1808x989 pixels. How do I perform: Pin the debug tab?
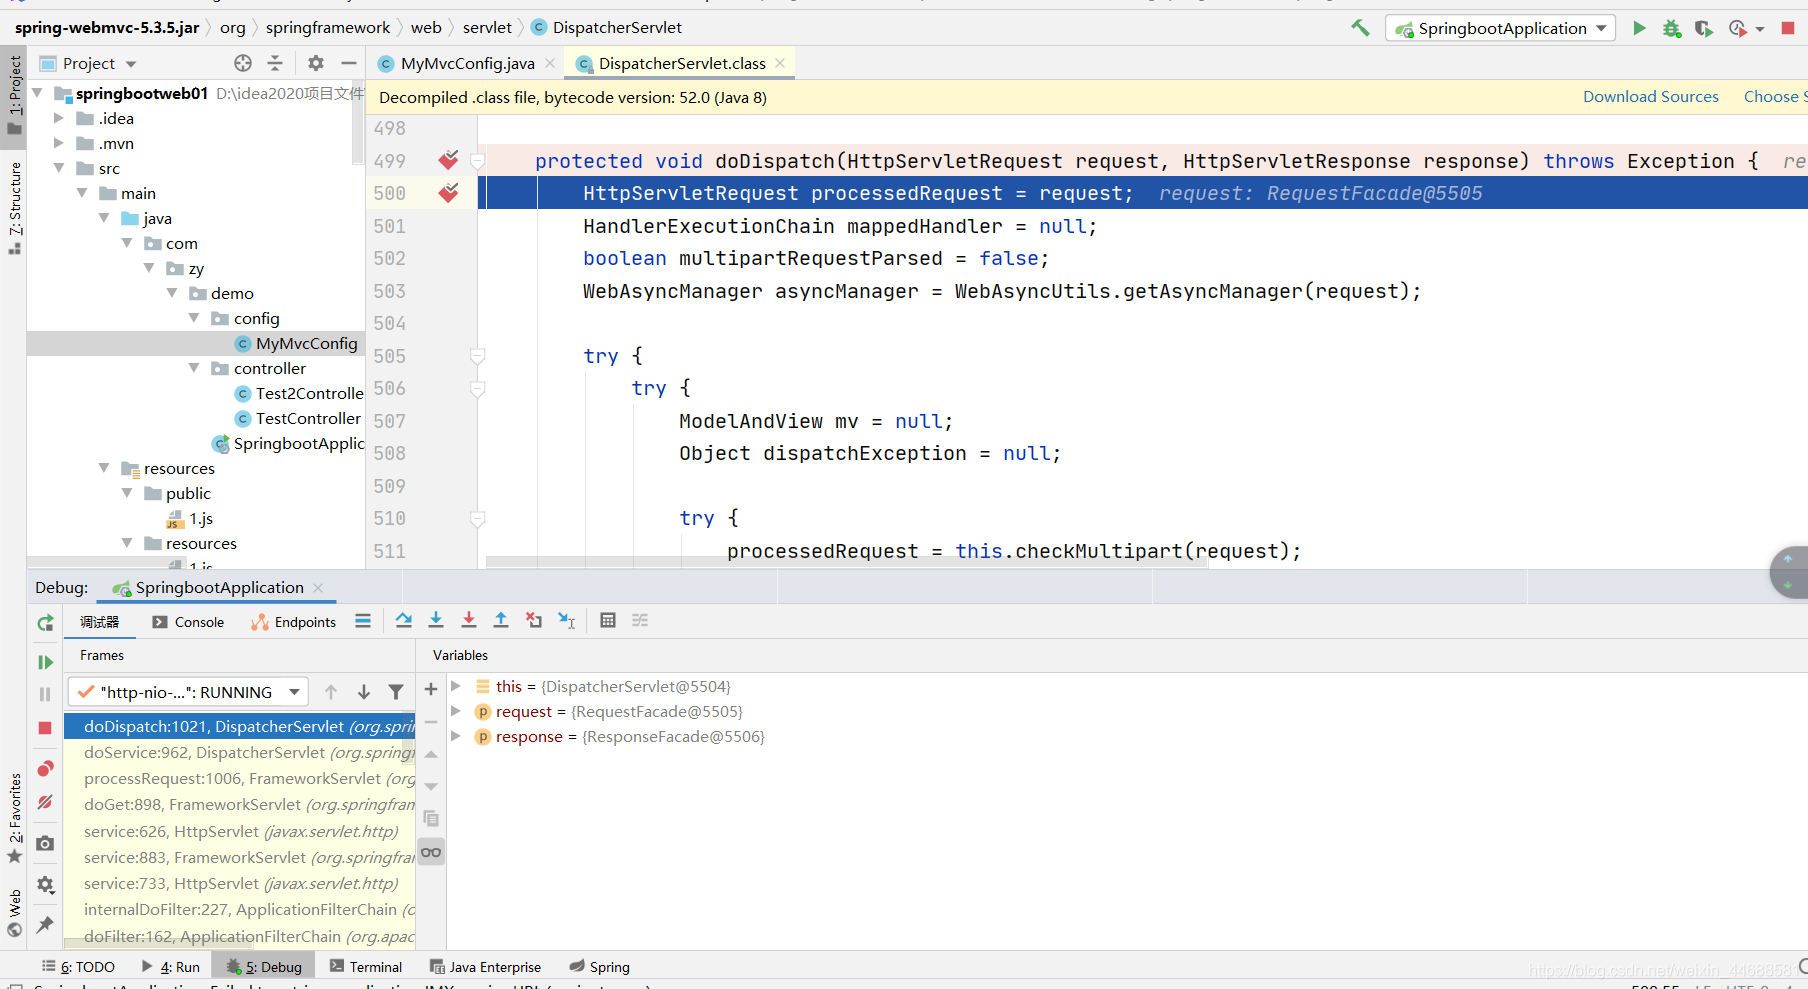tap(45, 925)
